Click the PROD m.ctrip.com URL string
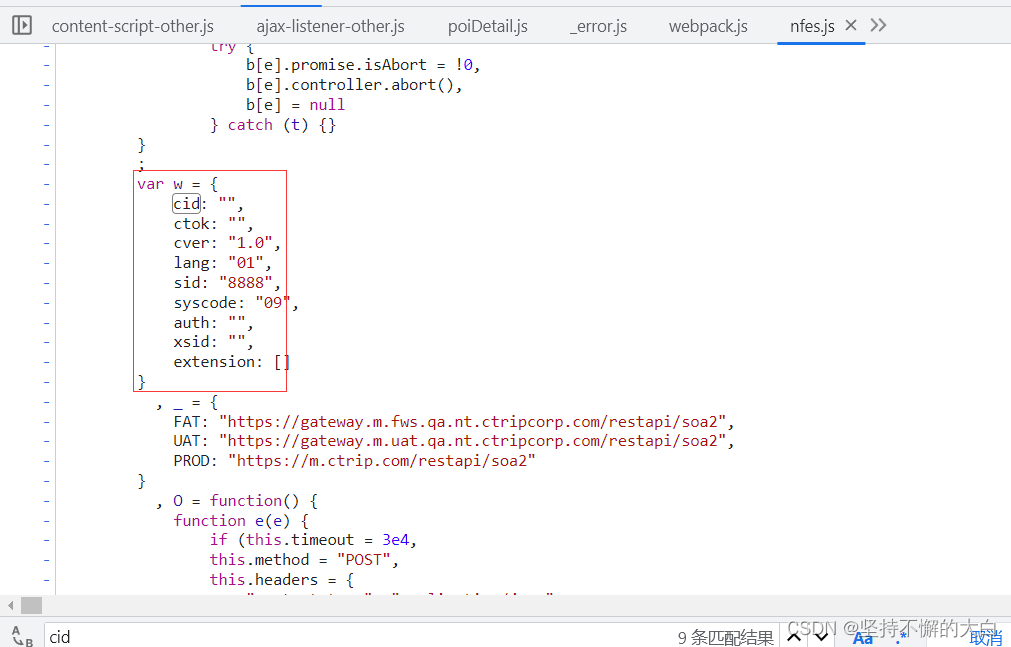Viewport: 1011px width, 647px height. coord(382,461)
